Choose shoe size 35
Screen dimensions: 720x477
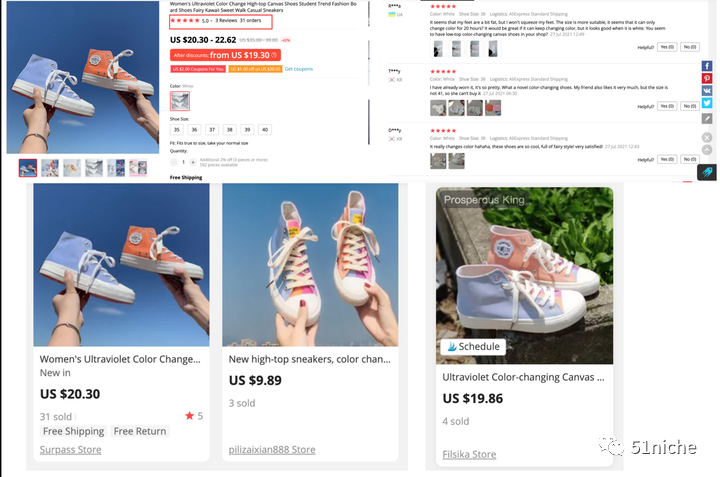[177, 129]
